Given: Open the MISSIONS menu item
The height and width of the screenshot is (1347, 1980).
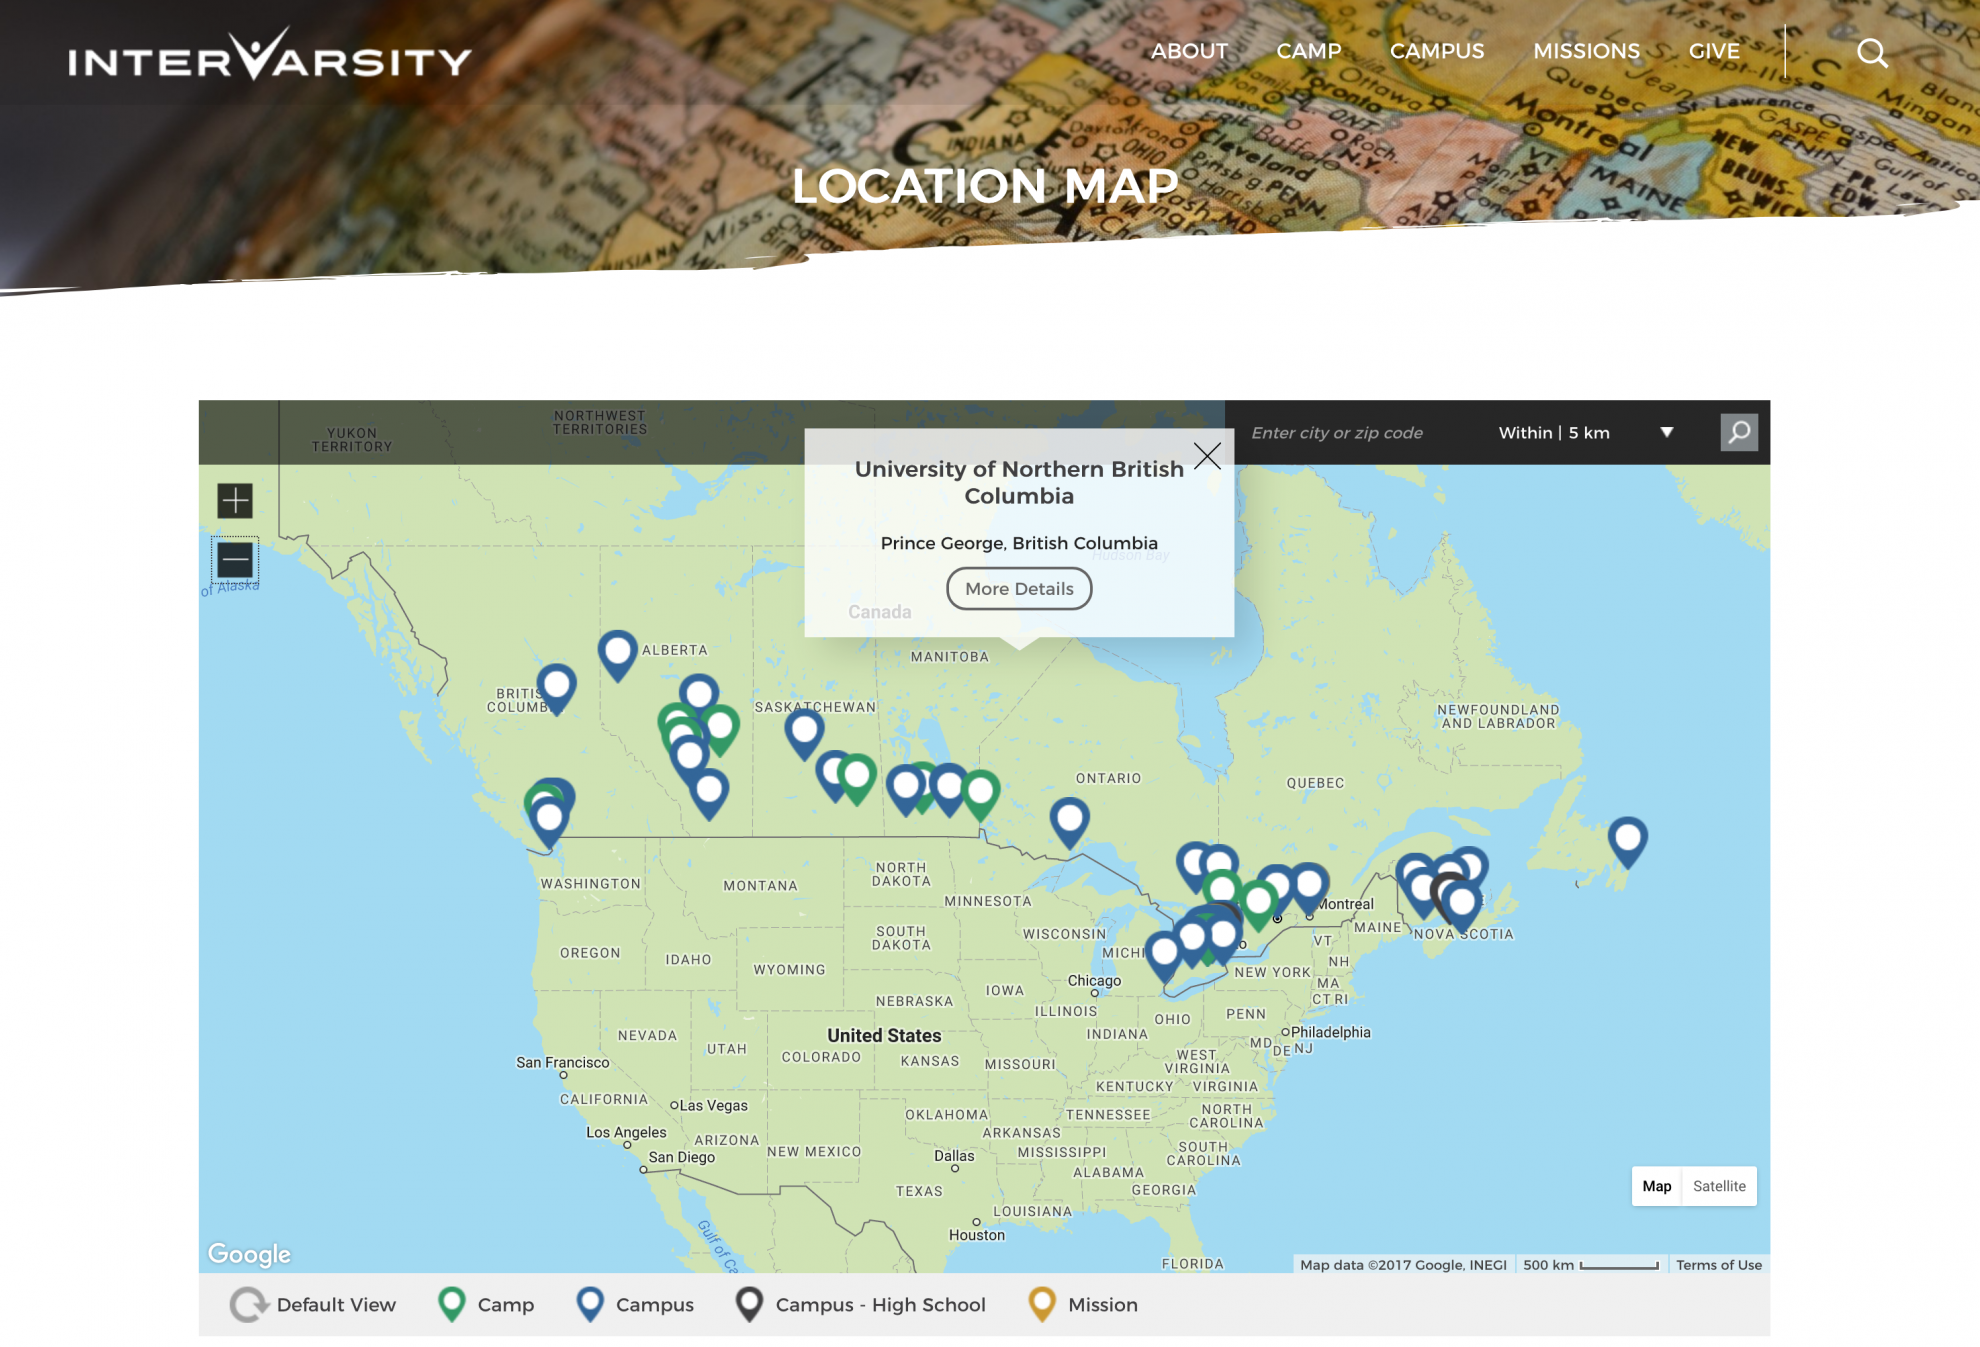Looking at the screenshot, I should (1586, 51).
